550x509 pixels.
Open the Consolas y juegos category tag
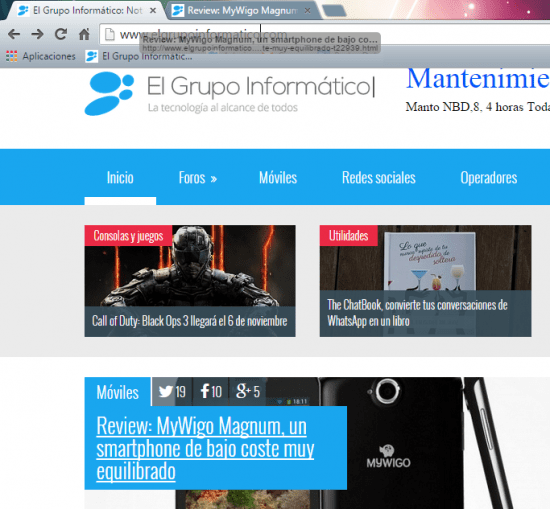tap(128, 236)
